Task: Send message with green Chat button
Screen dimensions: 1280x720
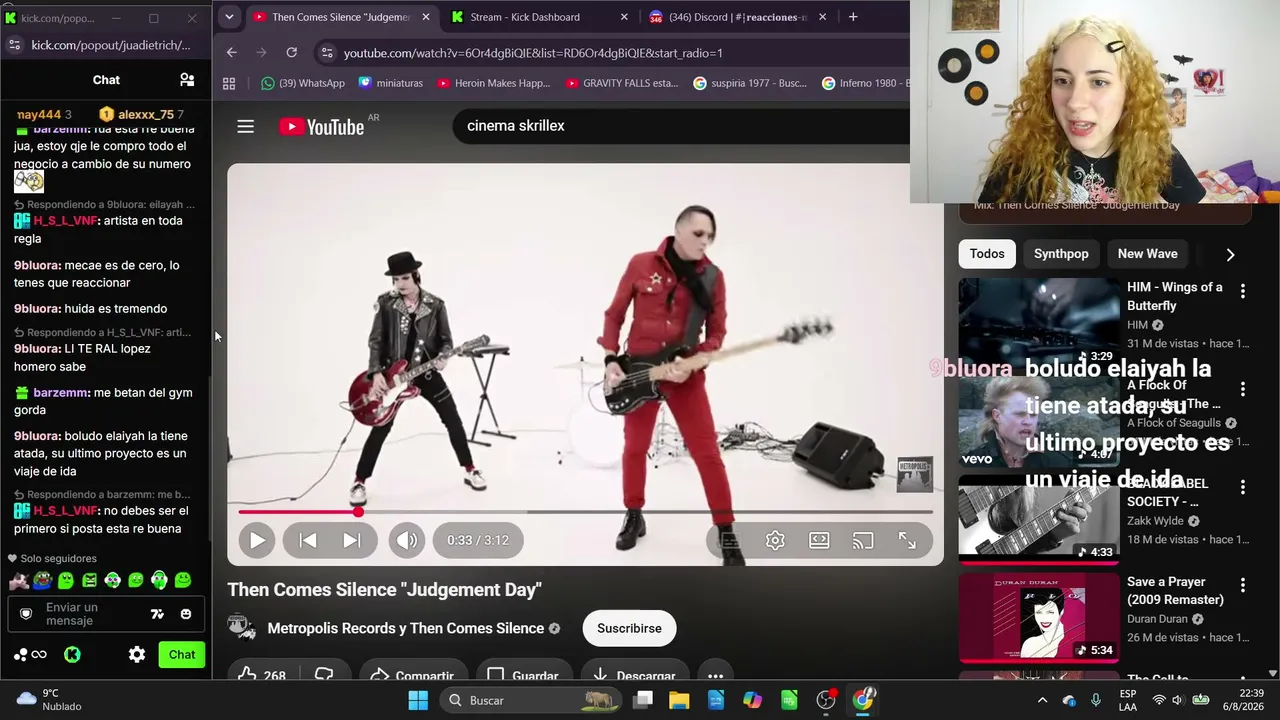Action: 182,655
